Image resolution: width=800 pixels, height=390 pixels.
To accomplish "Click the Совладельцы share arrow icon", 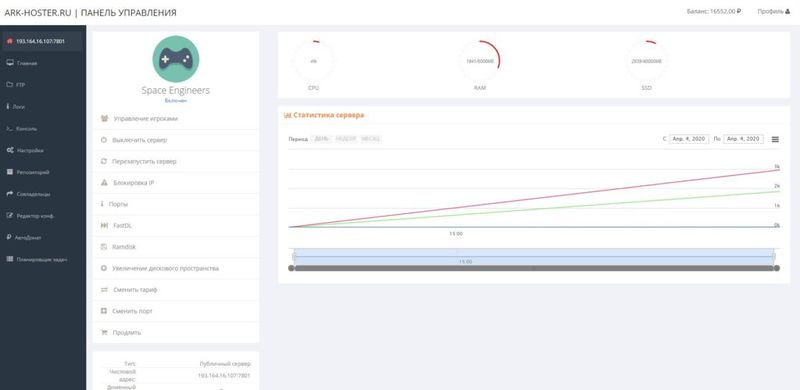I will 10,194.
